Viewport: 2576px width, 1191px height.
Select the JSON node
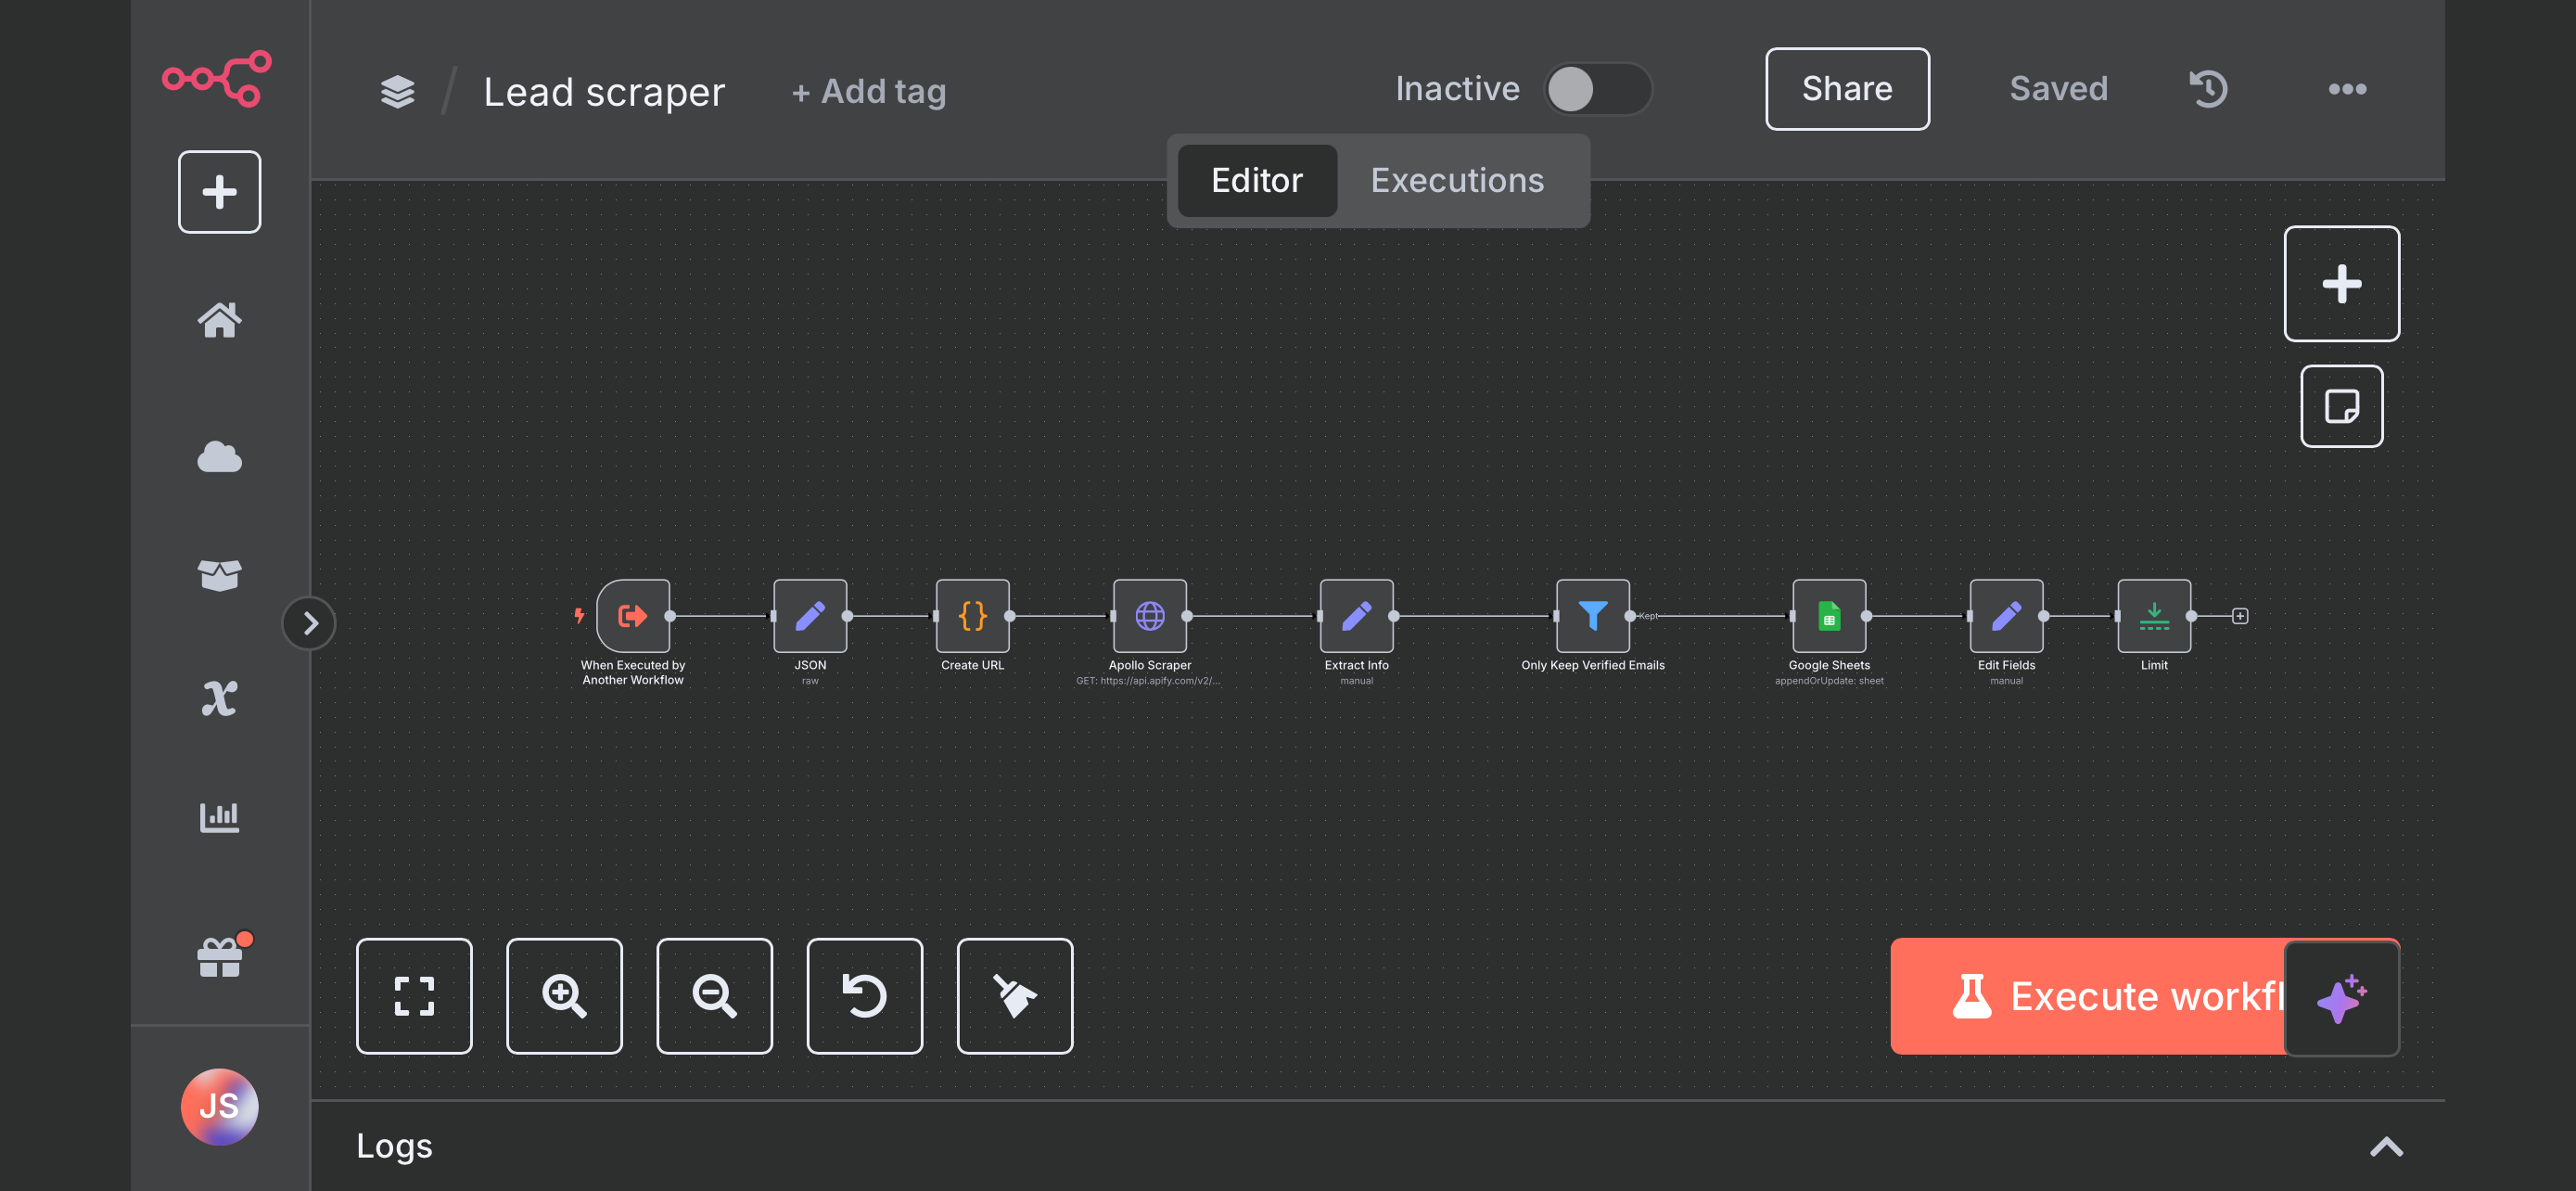click(810, 616)
